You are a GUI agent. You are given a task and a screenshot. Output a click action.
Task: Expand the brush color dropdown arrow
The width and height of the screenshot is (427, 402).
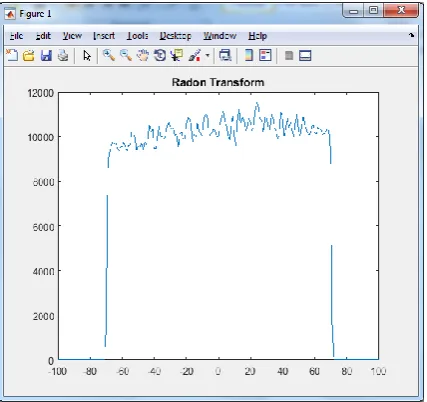[x=207, y=55]
